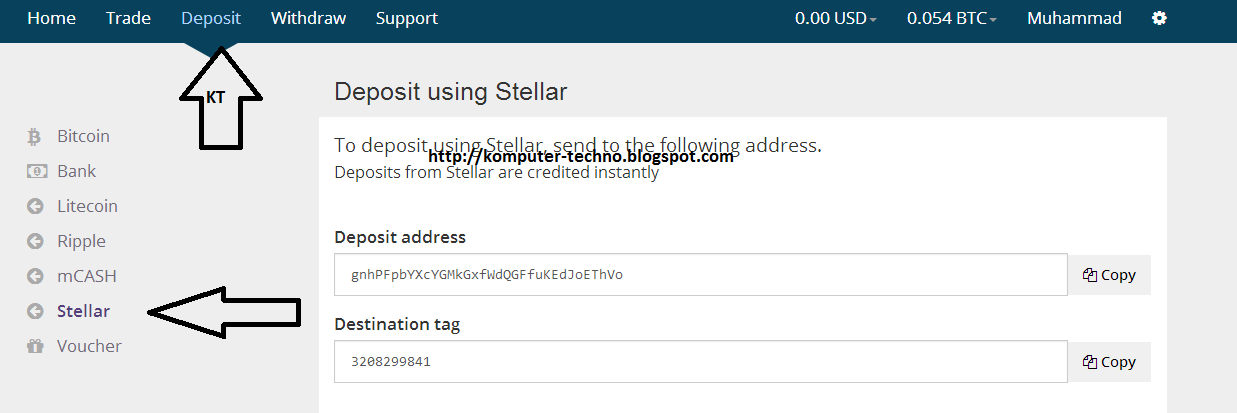
Task: Click the destination tag field
Action: [700, 362]
